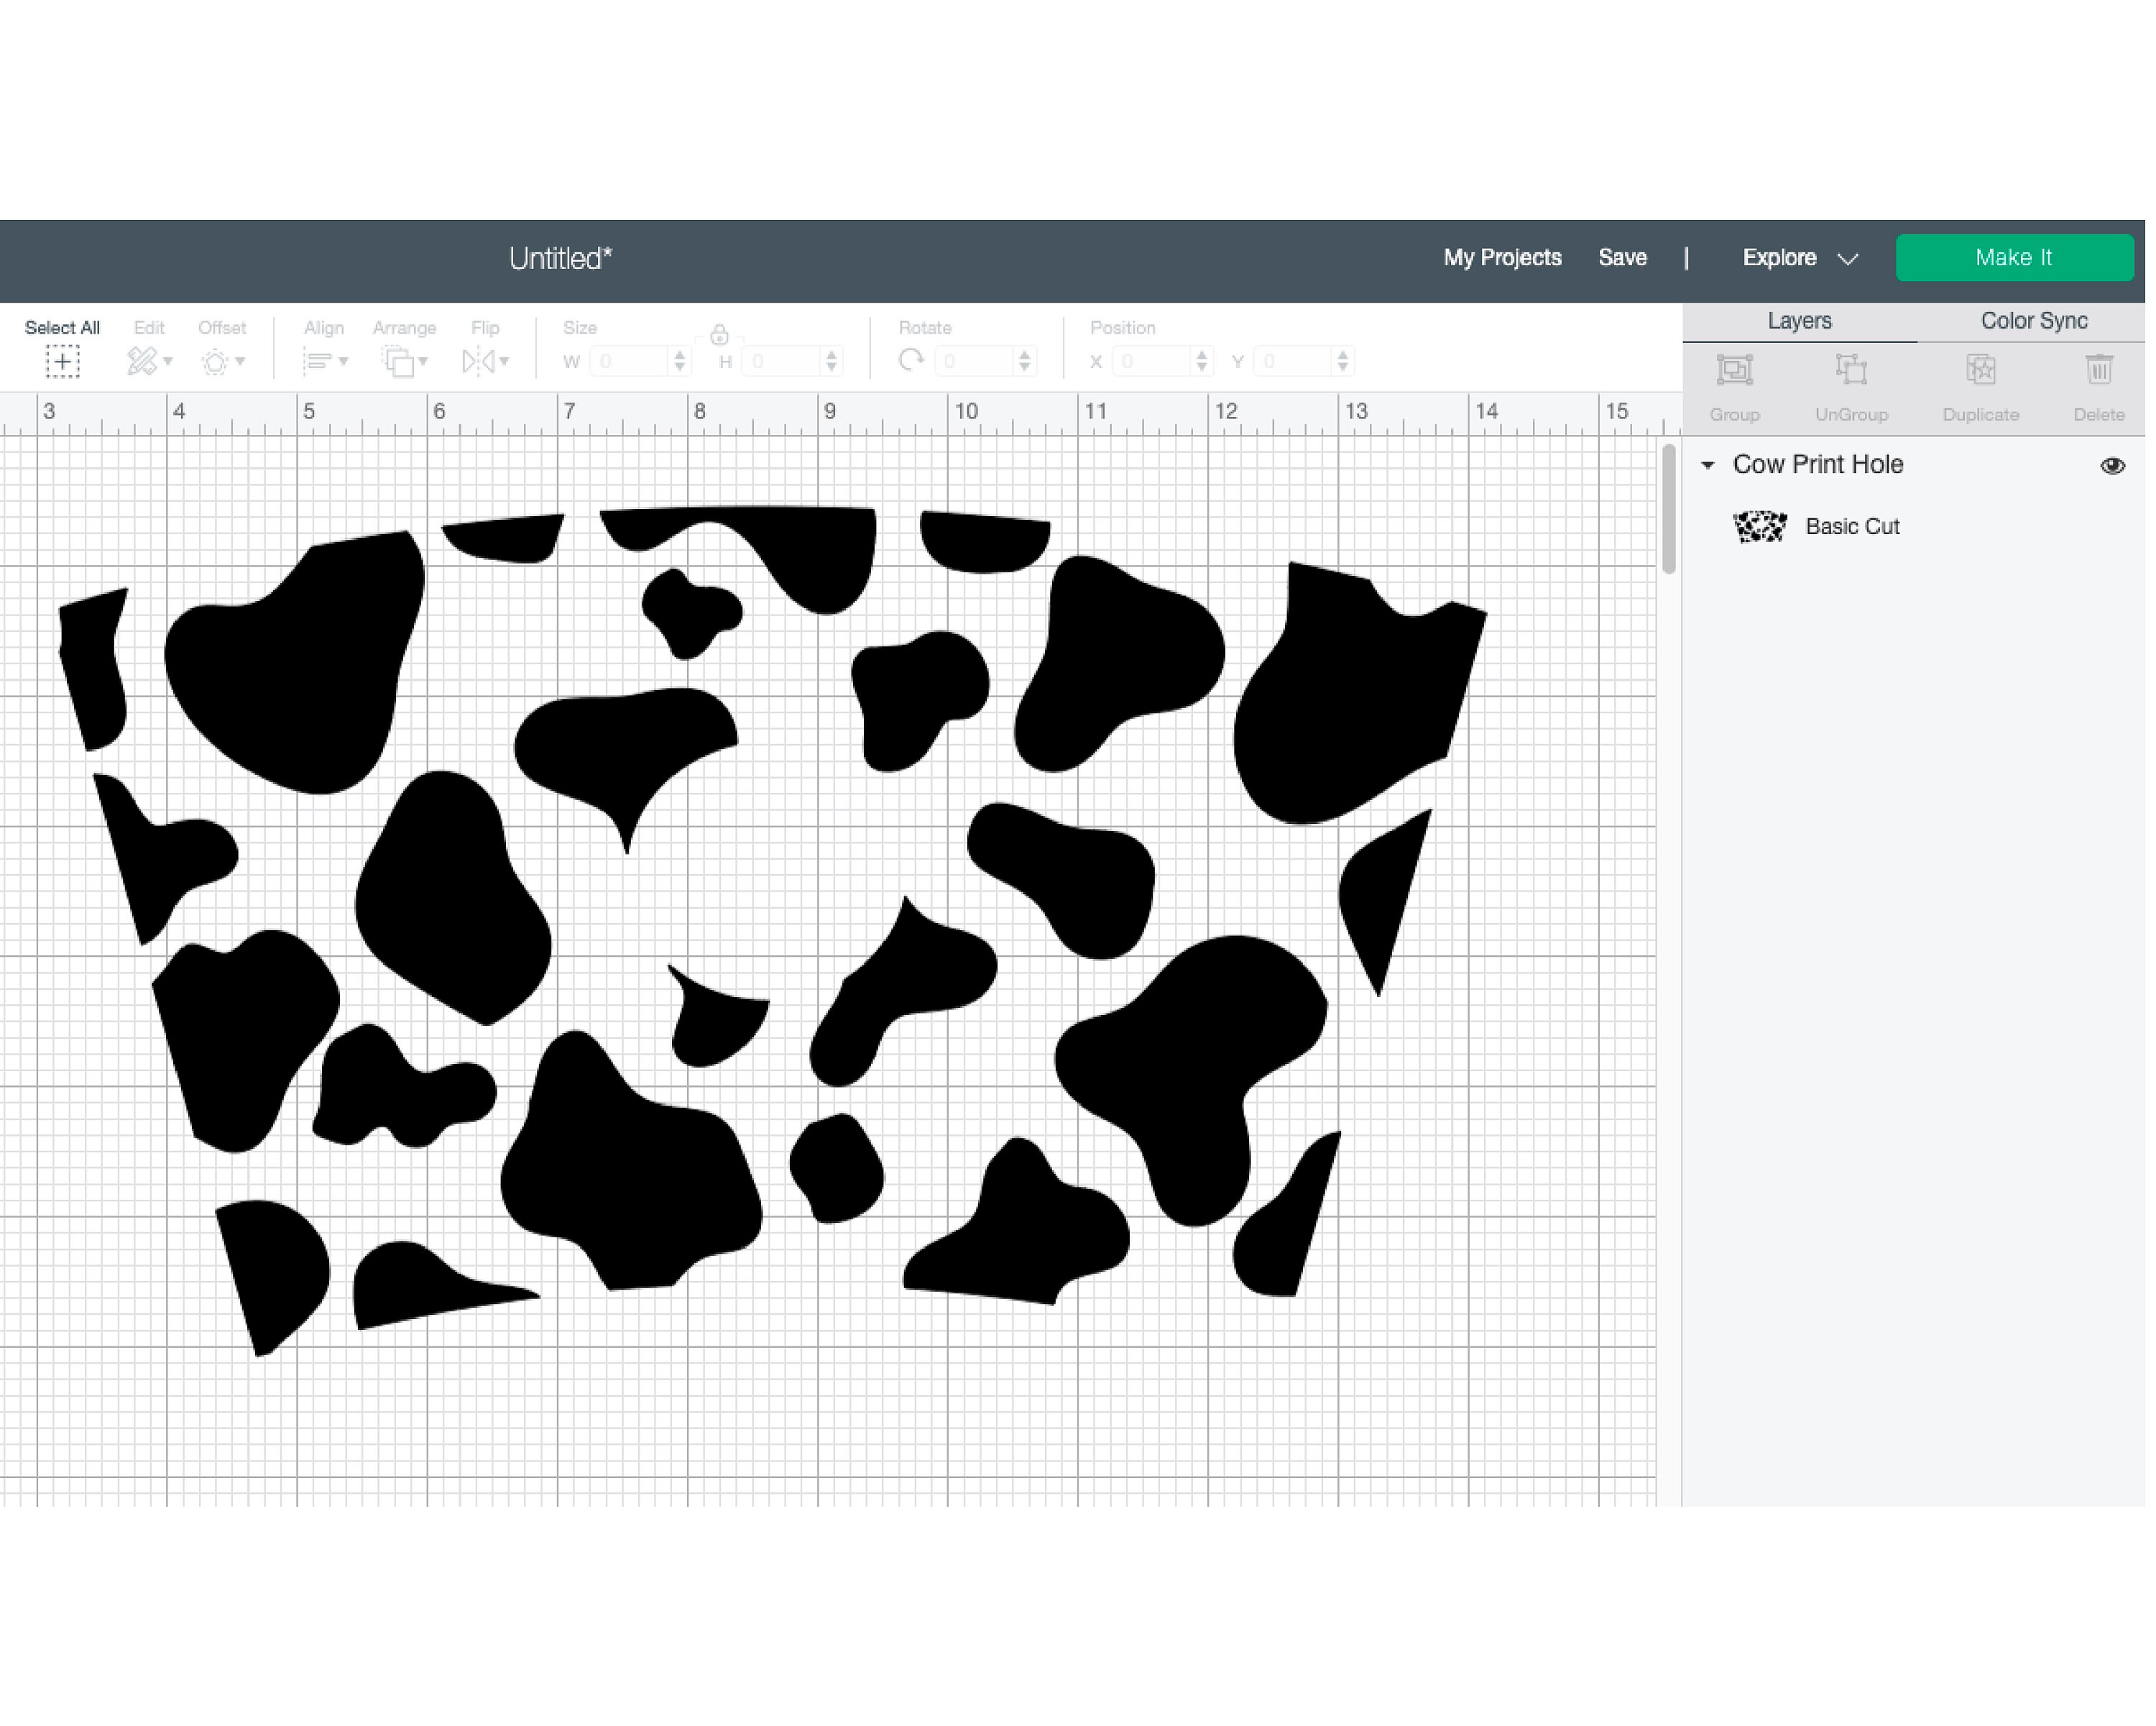
Task: Click the Make It button
Action: (2013, 257)
